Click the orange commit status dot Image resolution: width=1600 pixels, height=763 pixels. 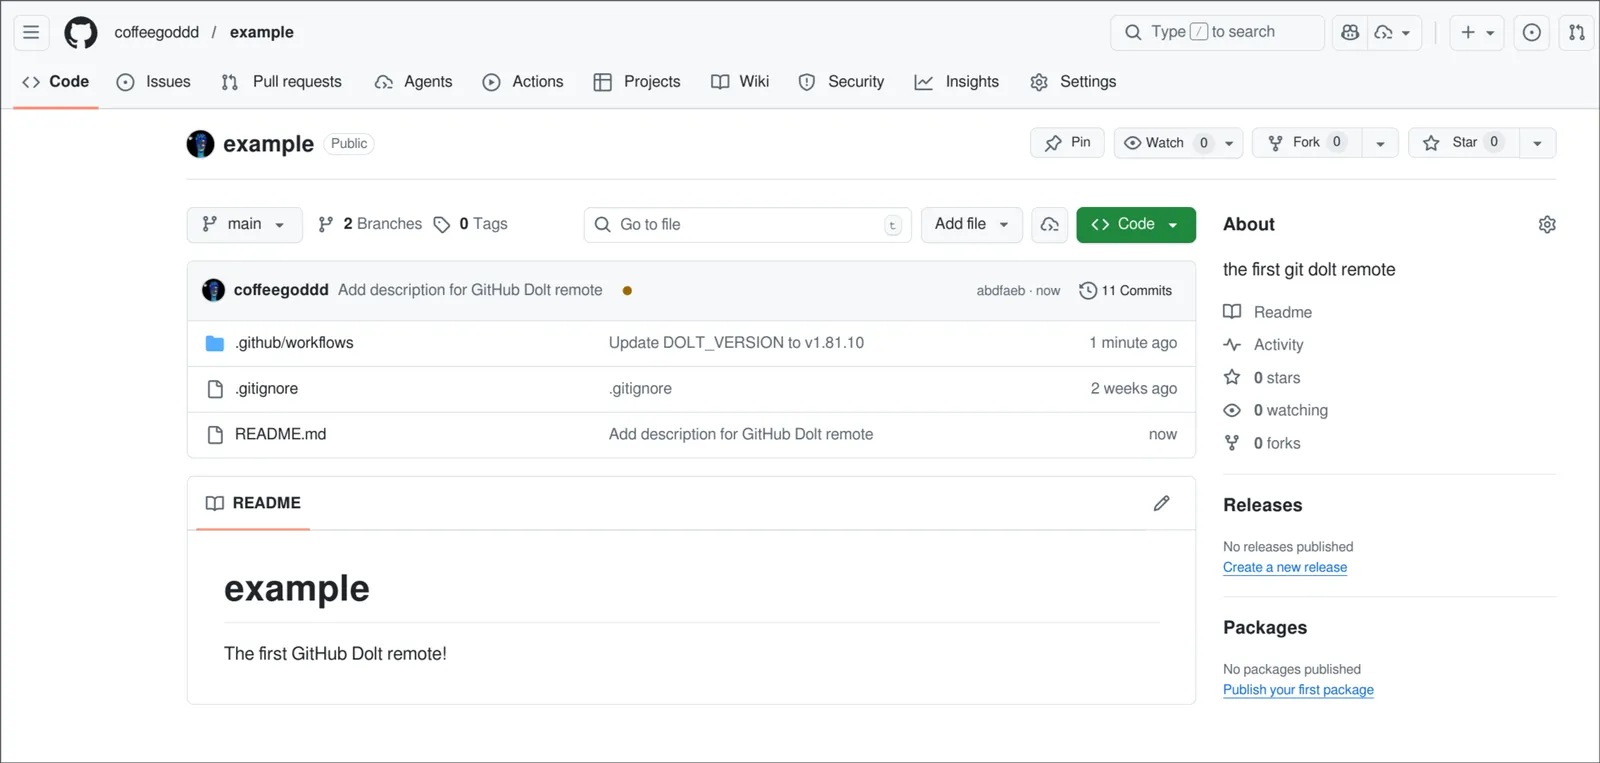(x=627, y=290)
